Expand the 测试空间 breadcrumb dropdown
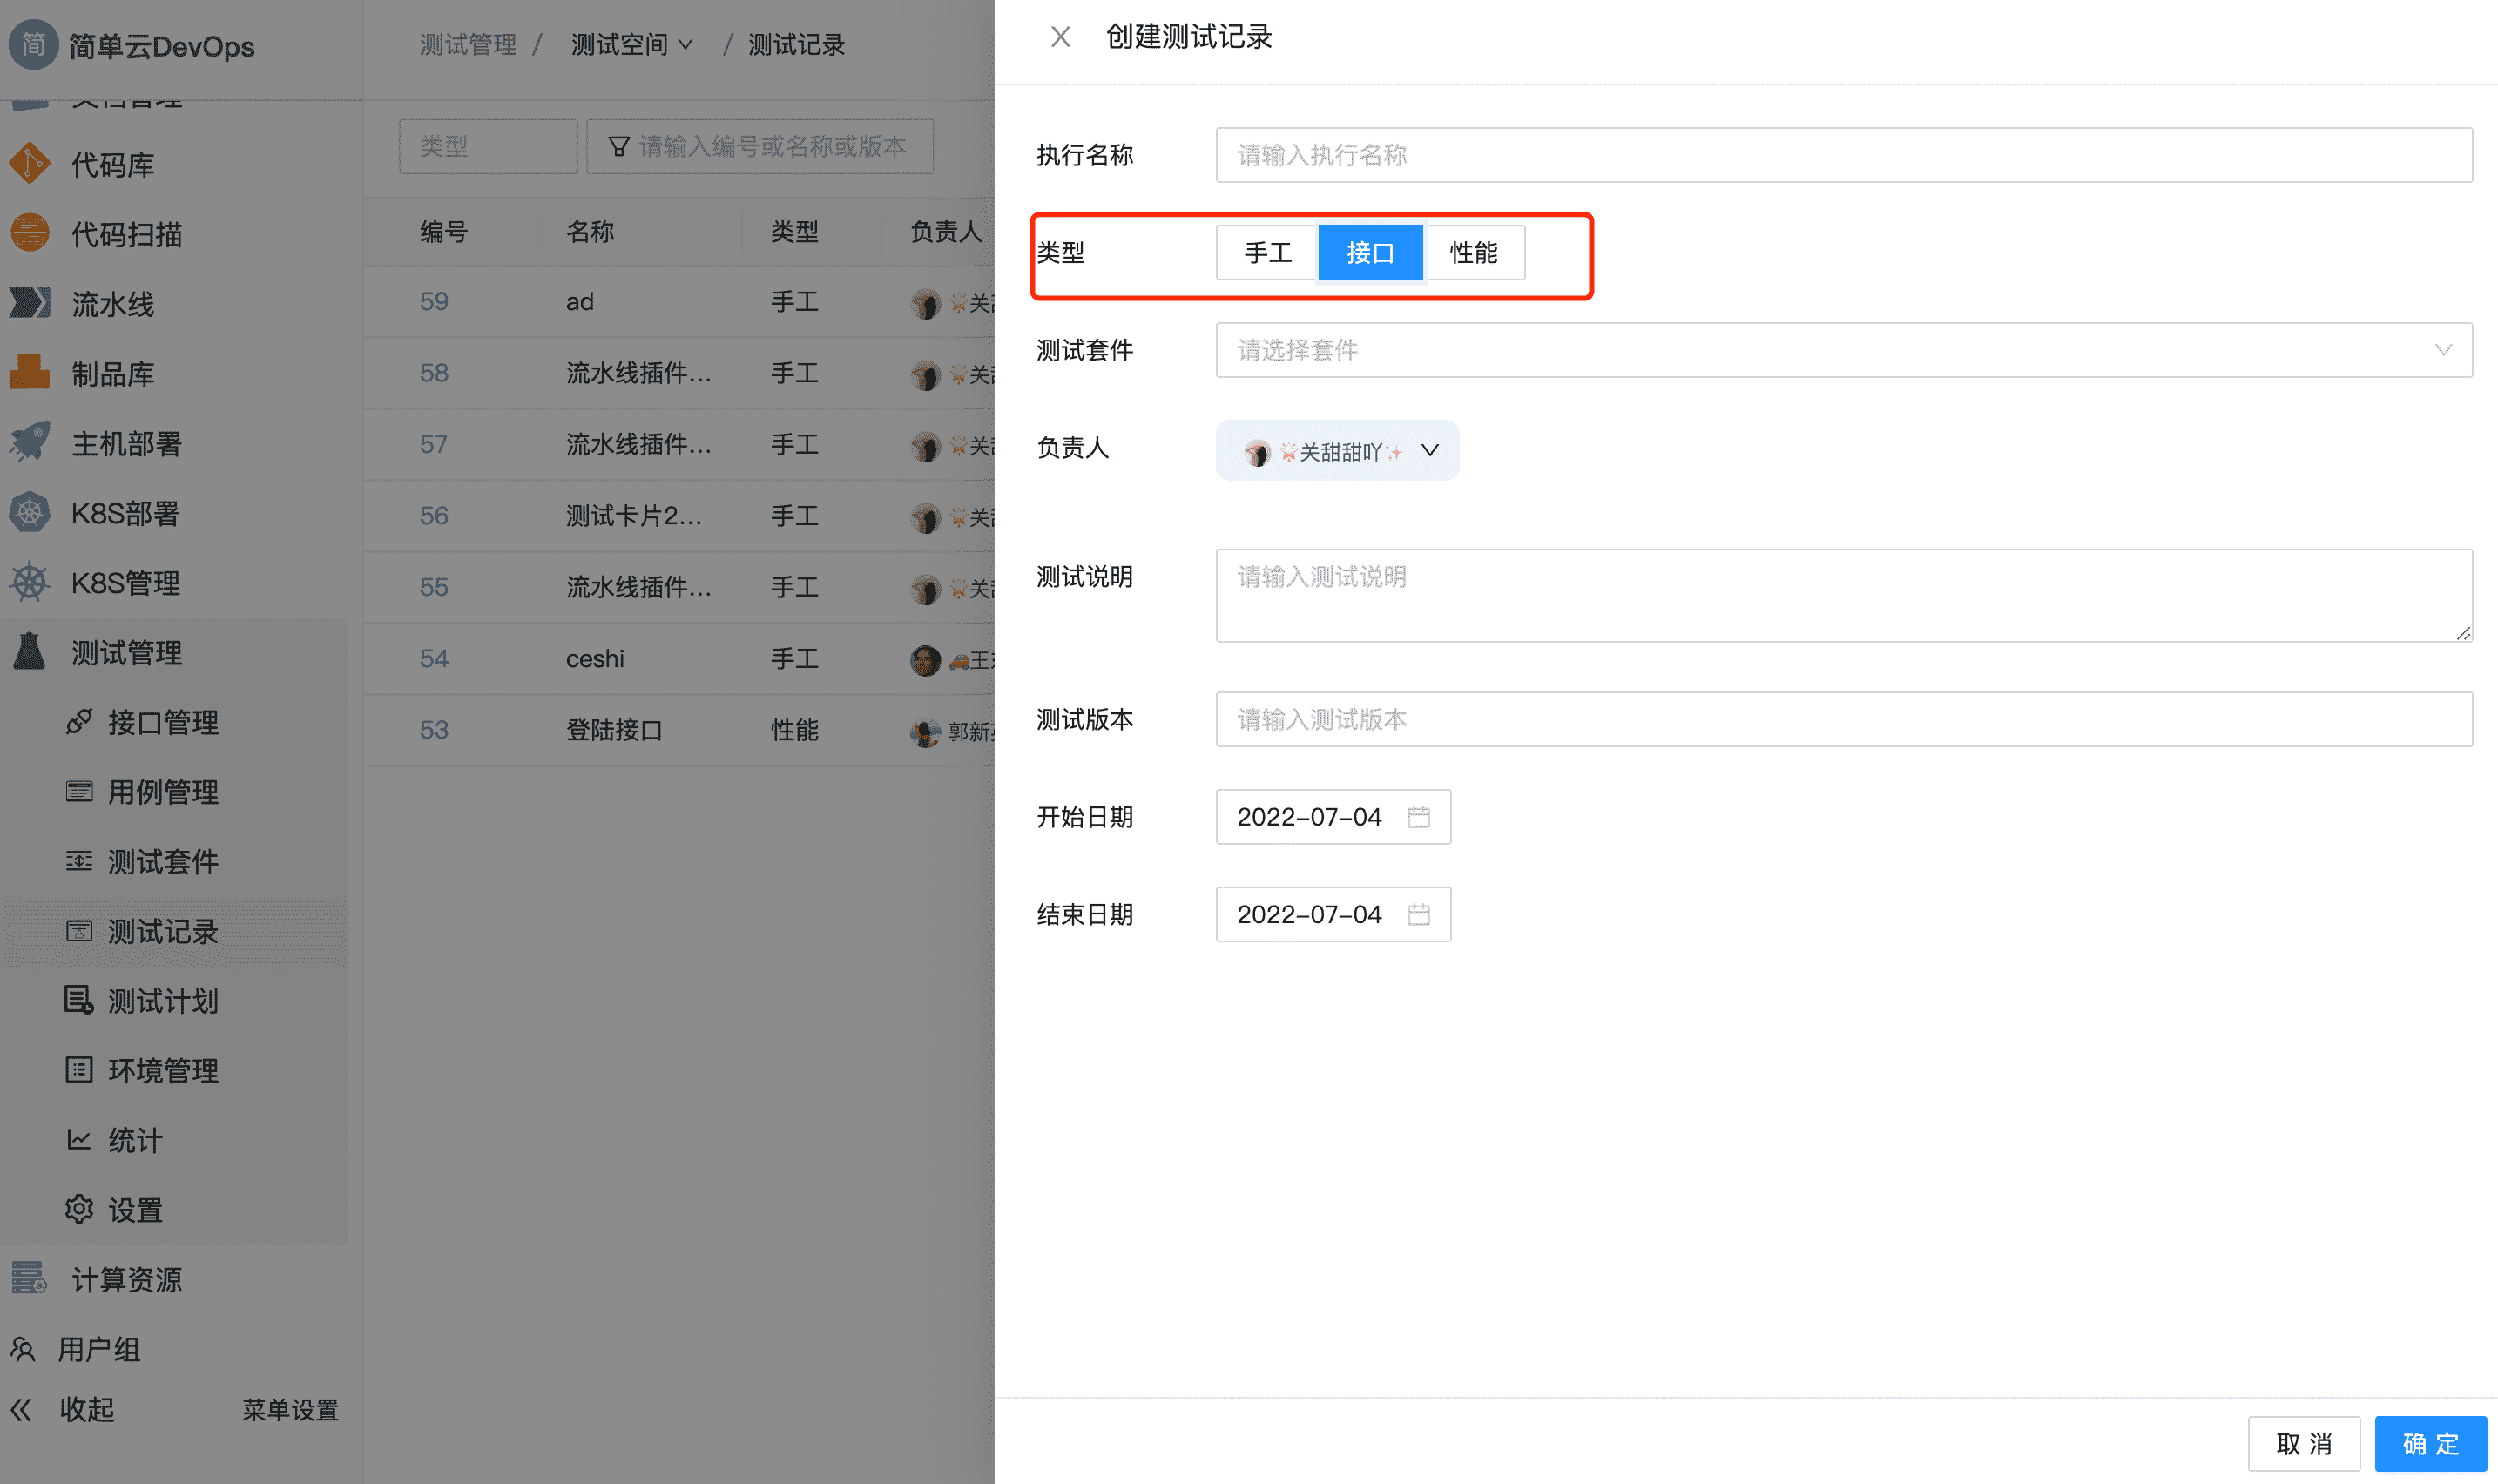Viewport: 2498px width, 1484px height. click(632, 44)
